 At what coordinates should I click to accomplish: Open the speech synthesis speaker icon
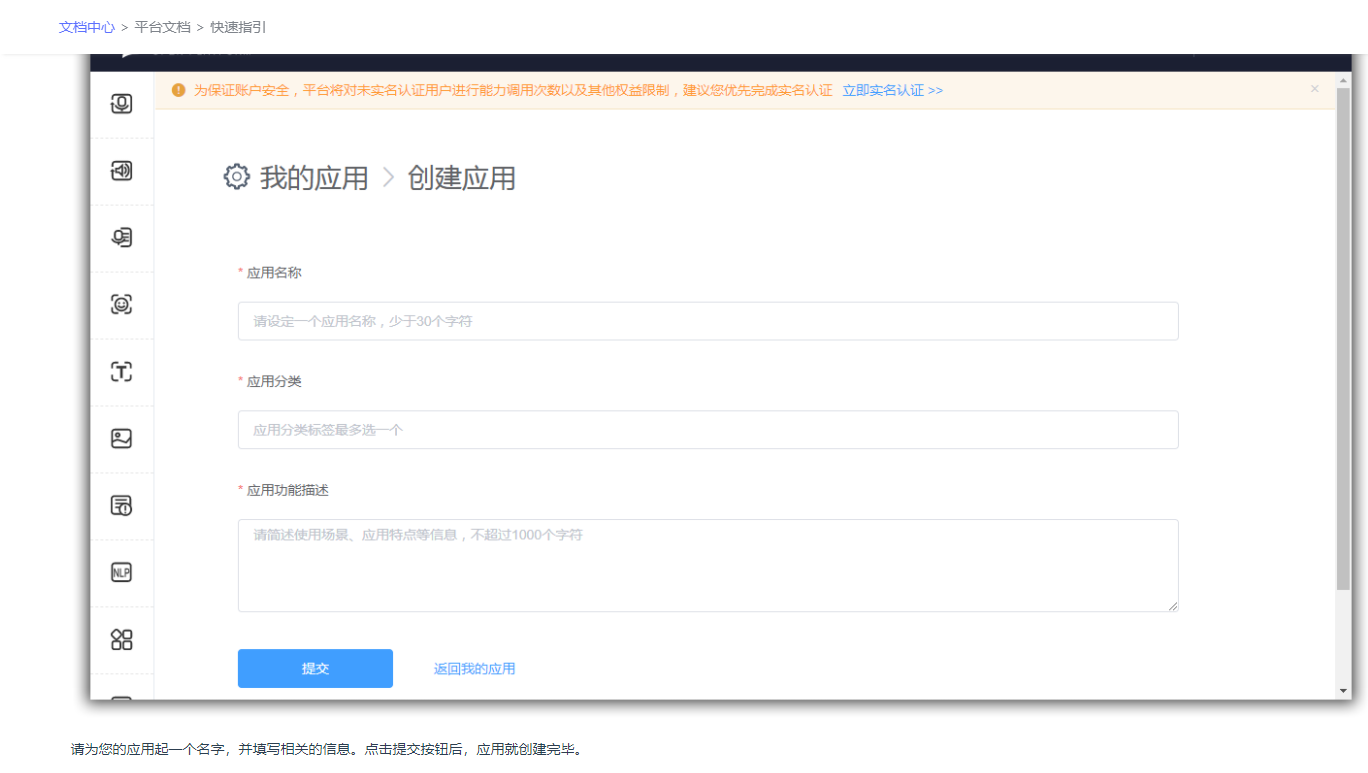(121, 171)
